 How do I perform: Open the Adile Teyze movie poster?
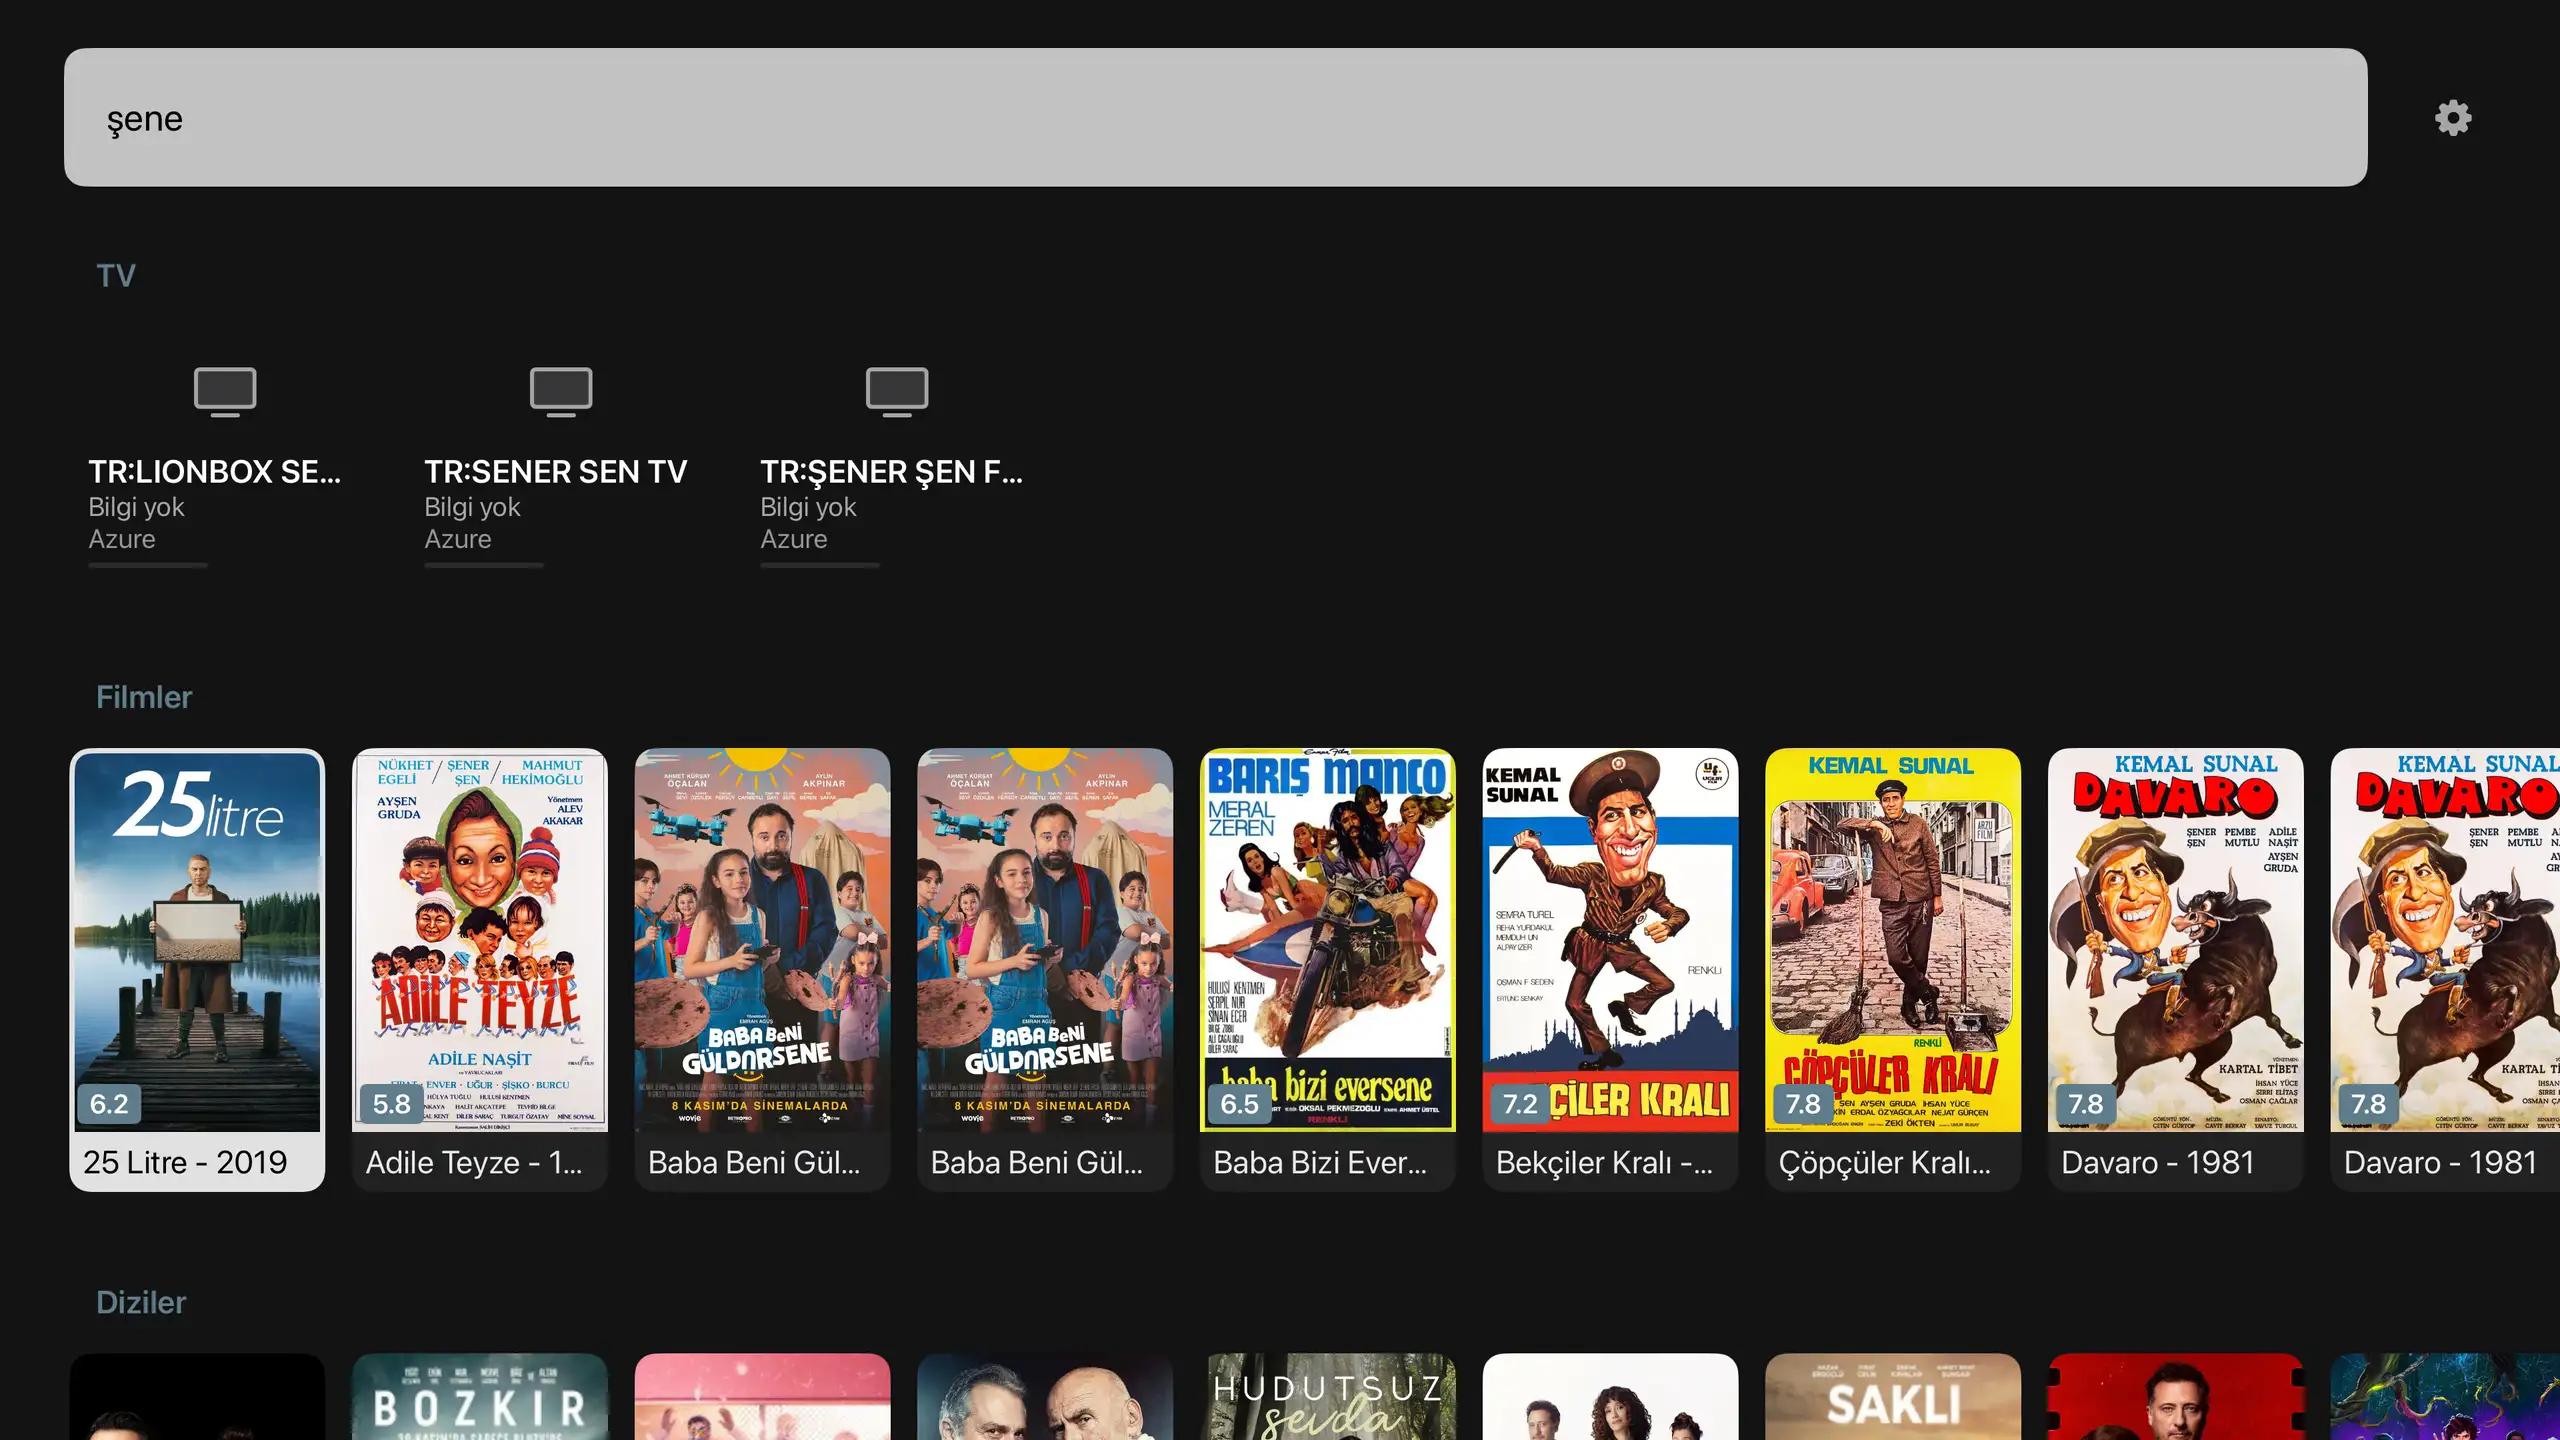tap(480, 940)
